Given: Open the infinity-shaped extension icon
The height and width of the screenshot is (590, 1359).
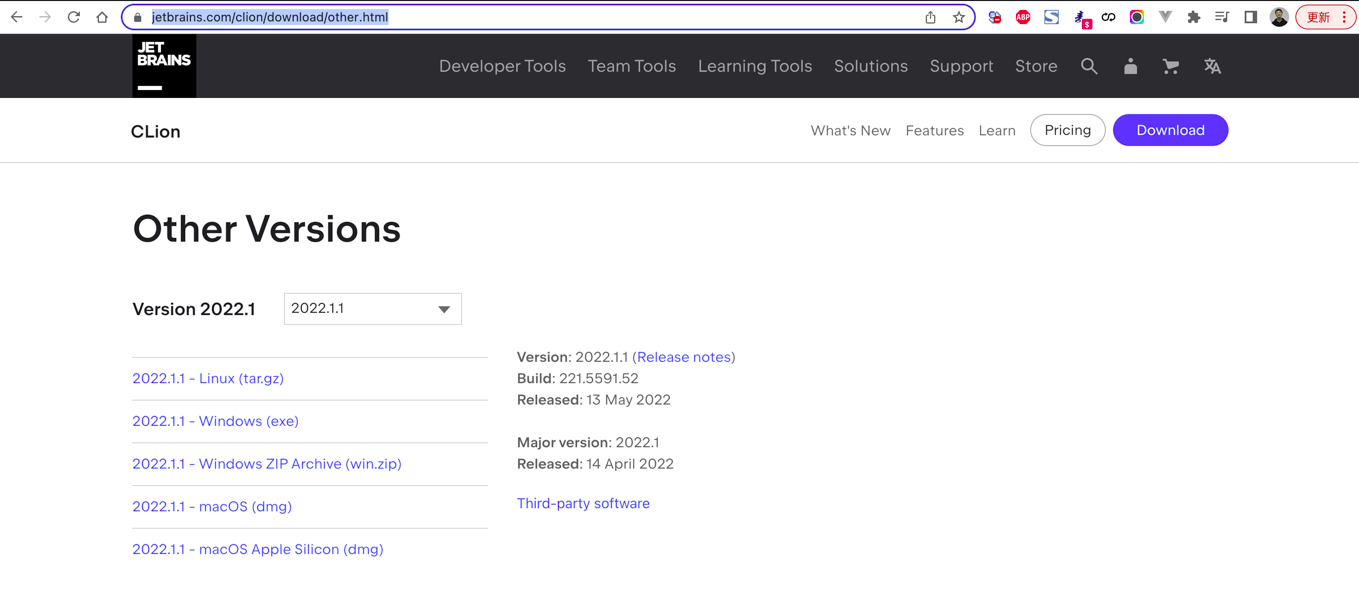Looking at the screenshot, I should click(x=1108, y=17).
